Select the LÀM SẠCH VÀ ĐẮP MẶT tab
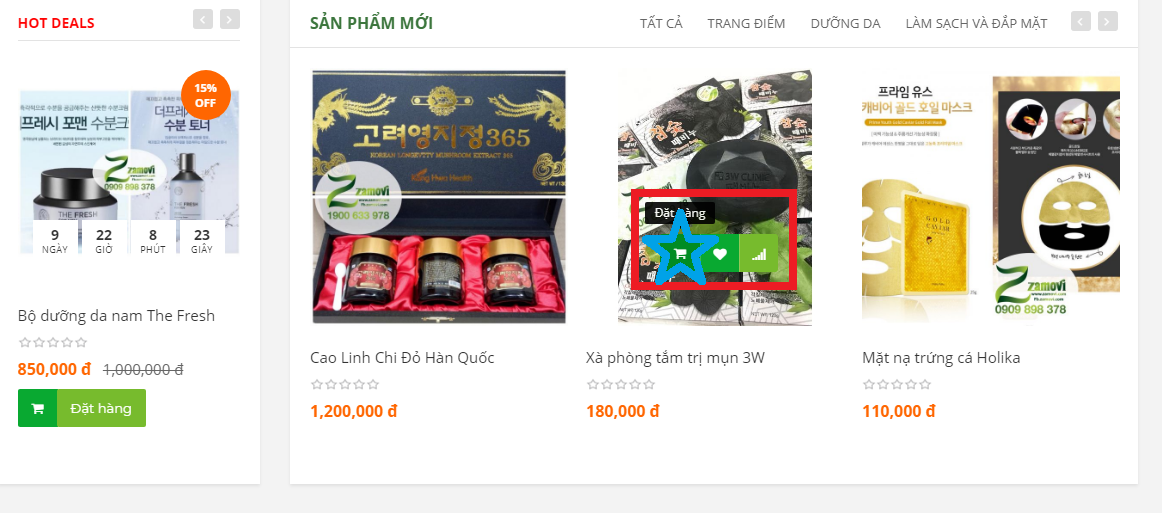This screenshot has width=1162, height=513. coord(976,24)
